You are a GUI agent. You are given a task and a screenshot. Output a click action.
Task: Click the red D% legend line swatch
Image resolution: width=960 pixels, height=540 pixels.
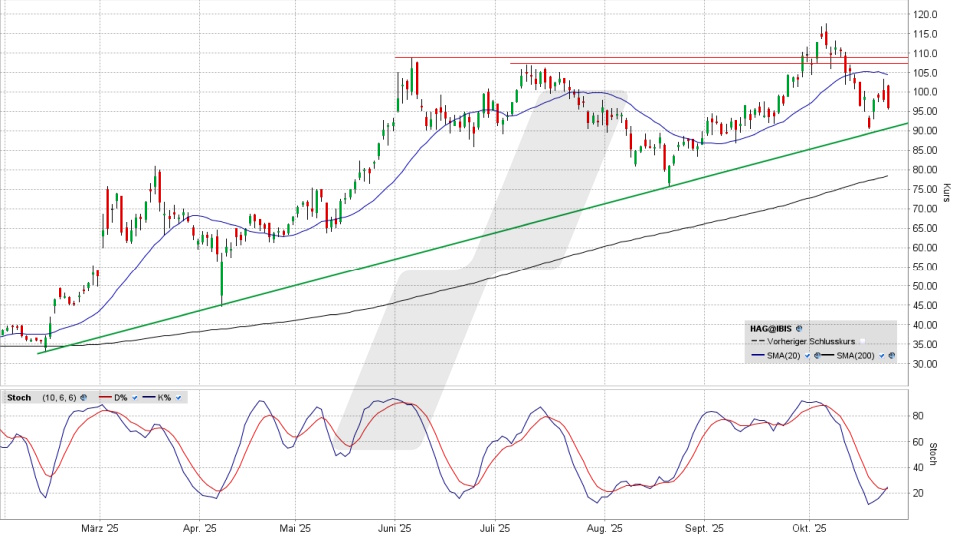(x=103, y=398)
